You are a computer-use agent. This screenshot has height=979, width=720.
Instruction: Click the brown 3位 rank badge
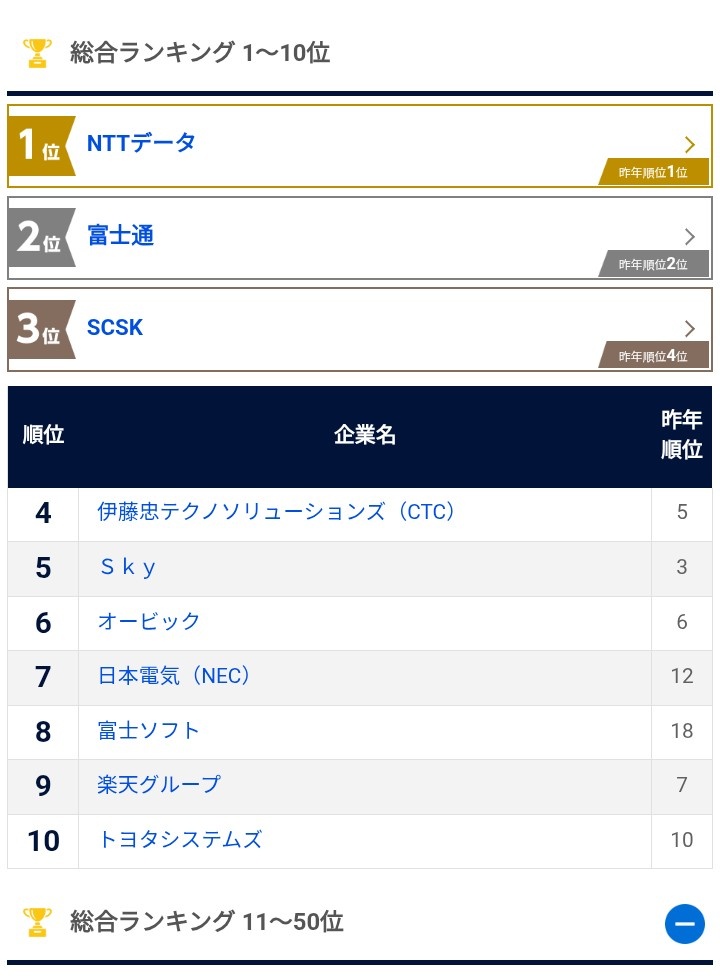[x=40, y=329]
